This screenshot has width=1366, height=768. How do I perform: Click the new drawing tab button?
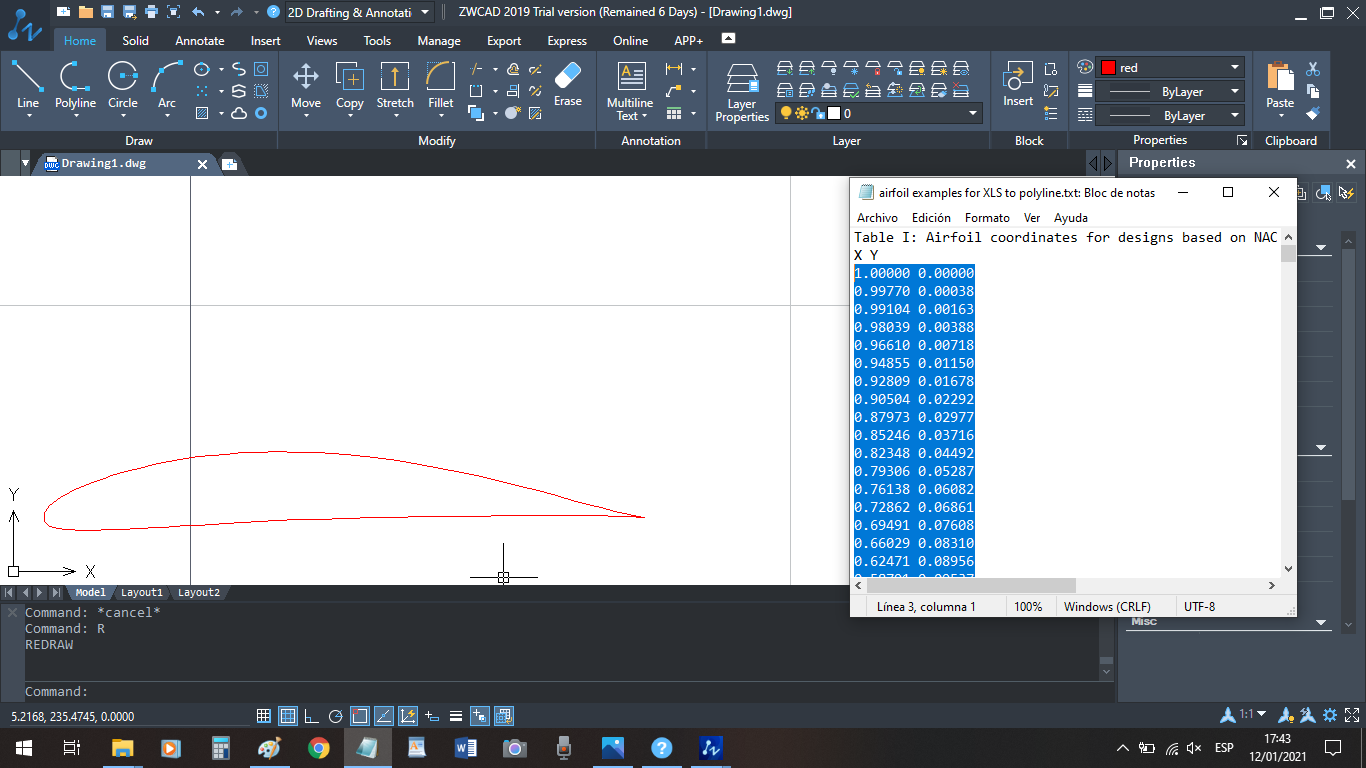tap(229, 164)
